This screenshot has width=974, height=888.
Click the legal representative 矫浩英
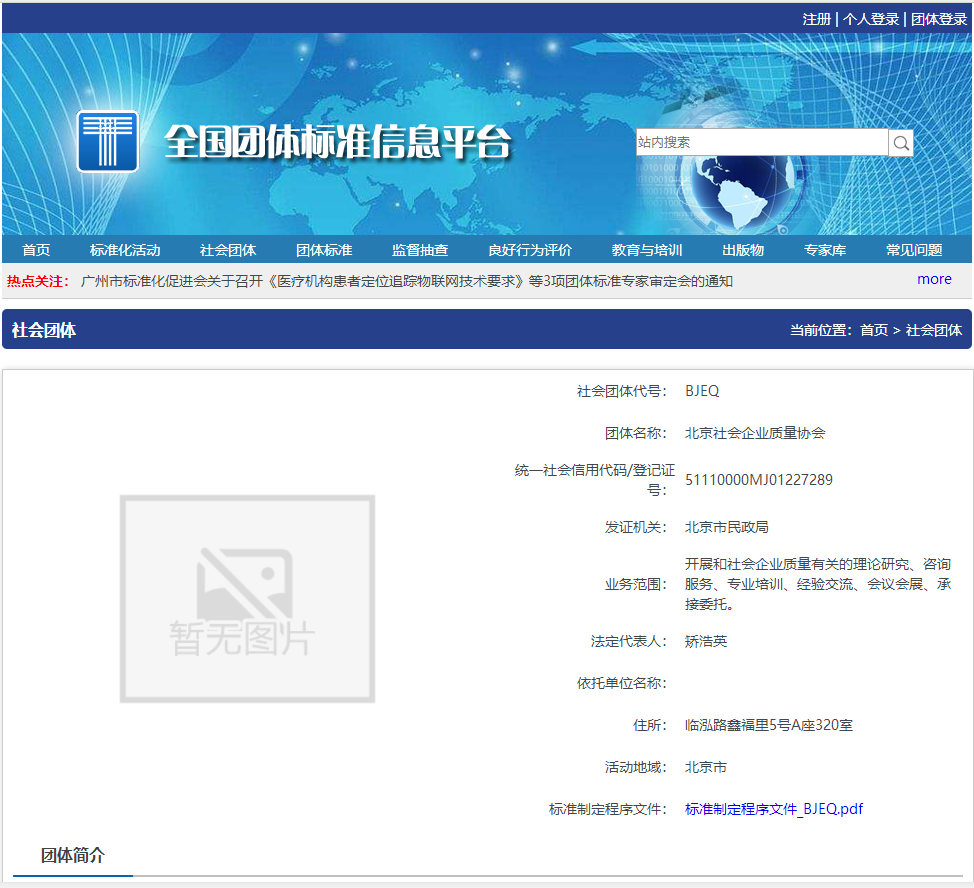(x=706, y=641)
